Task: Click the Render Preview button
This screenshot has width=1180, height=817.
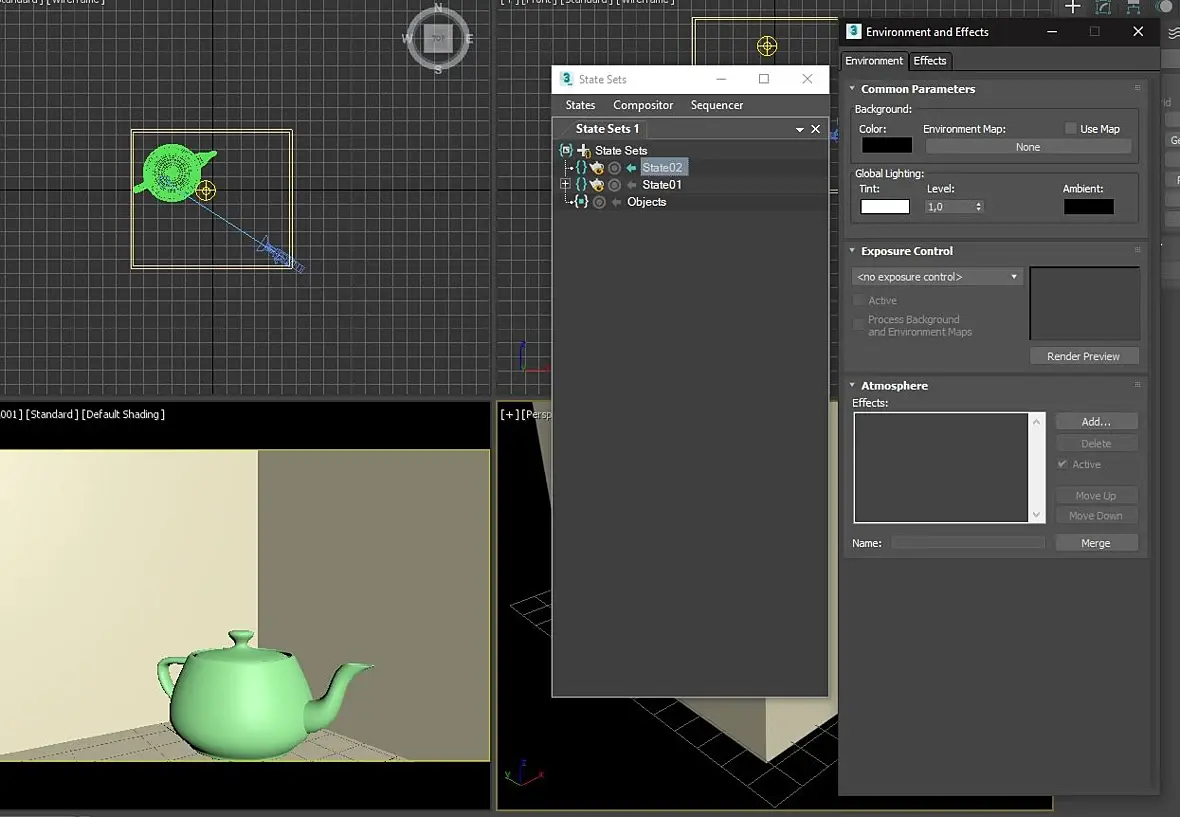Action: (1084, 356)
